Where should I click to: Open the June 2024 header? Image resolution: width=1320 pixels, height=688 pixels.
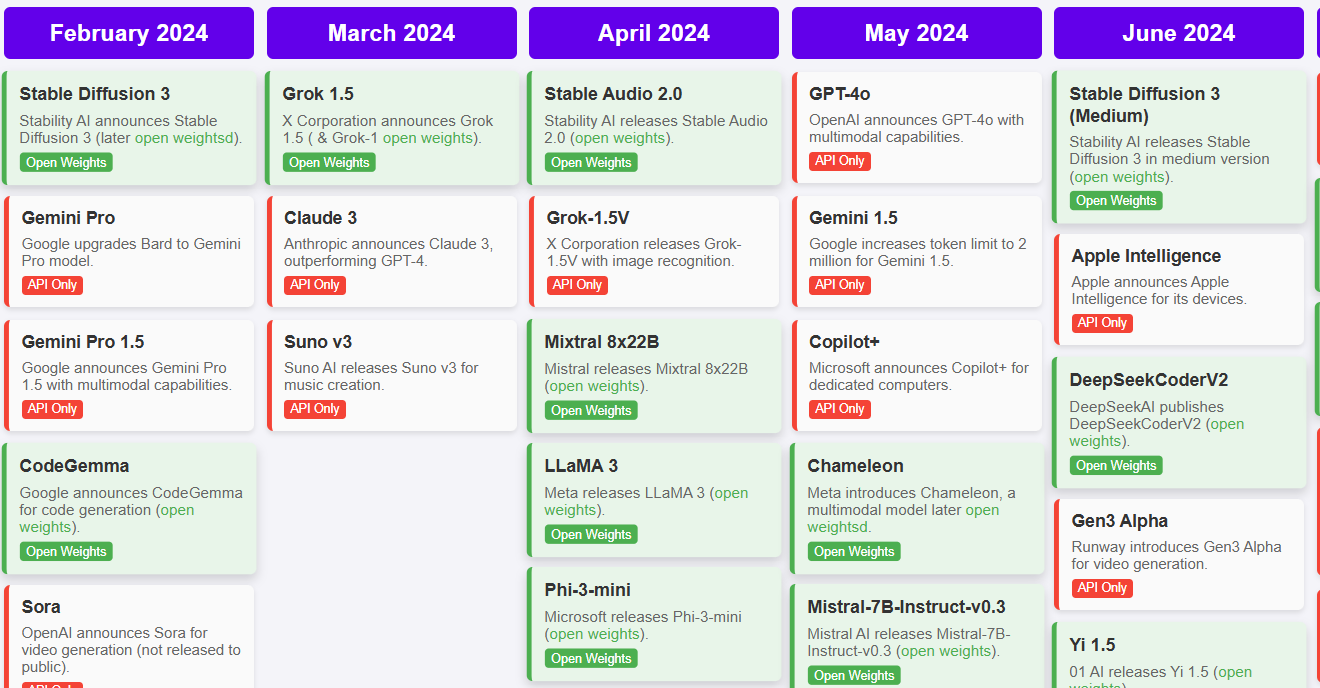click(x=1179, y=33)
